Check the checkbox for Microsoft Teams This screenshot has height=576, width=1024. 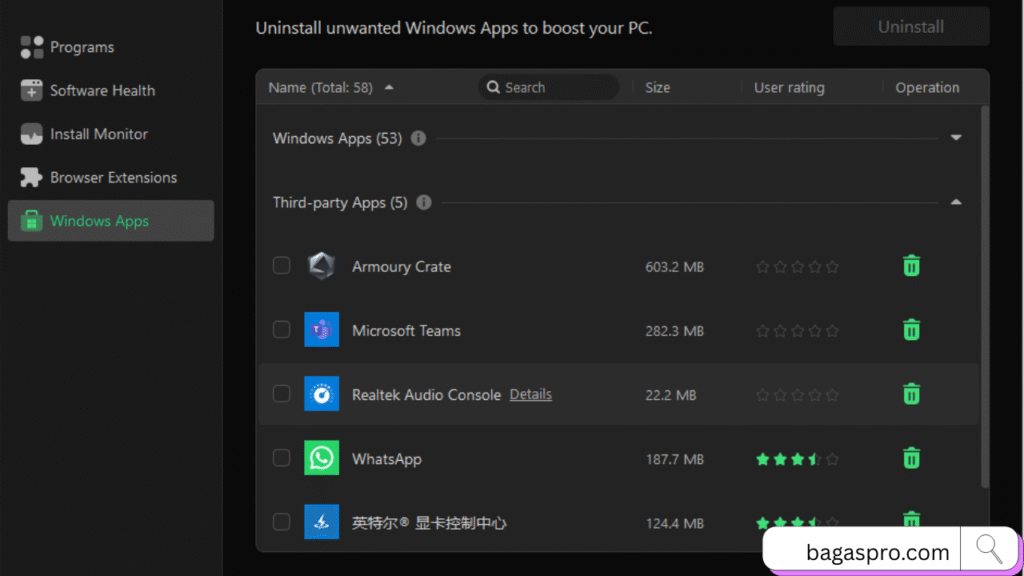281,330
